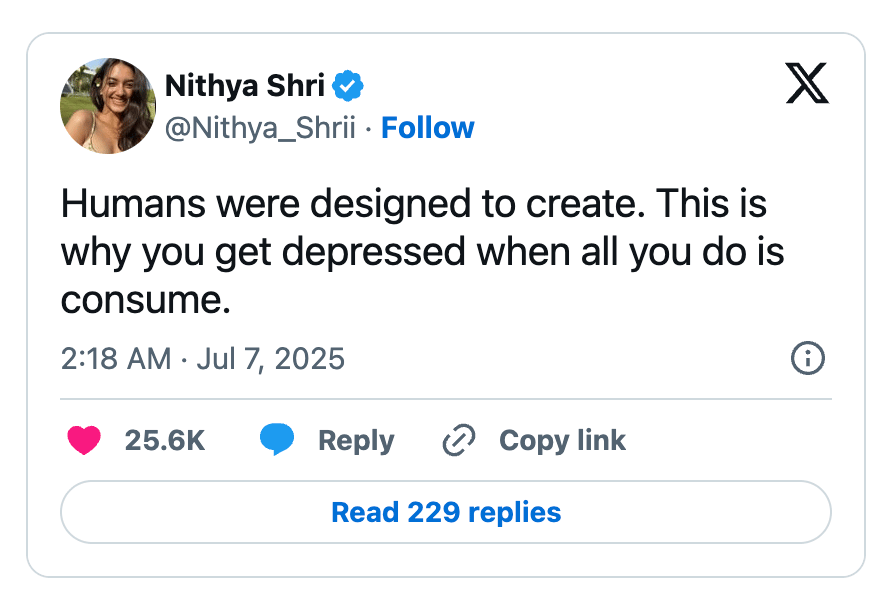Click the 2:18 AM time
Viewport: 896px width, 610px height.
pos(116,359)
